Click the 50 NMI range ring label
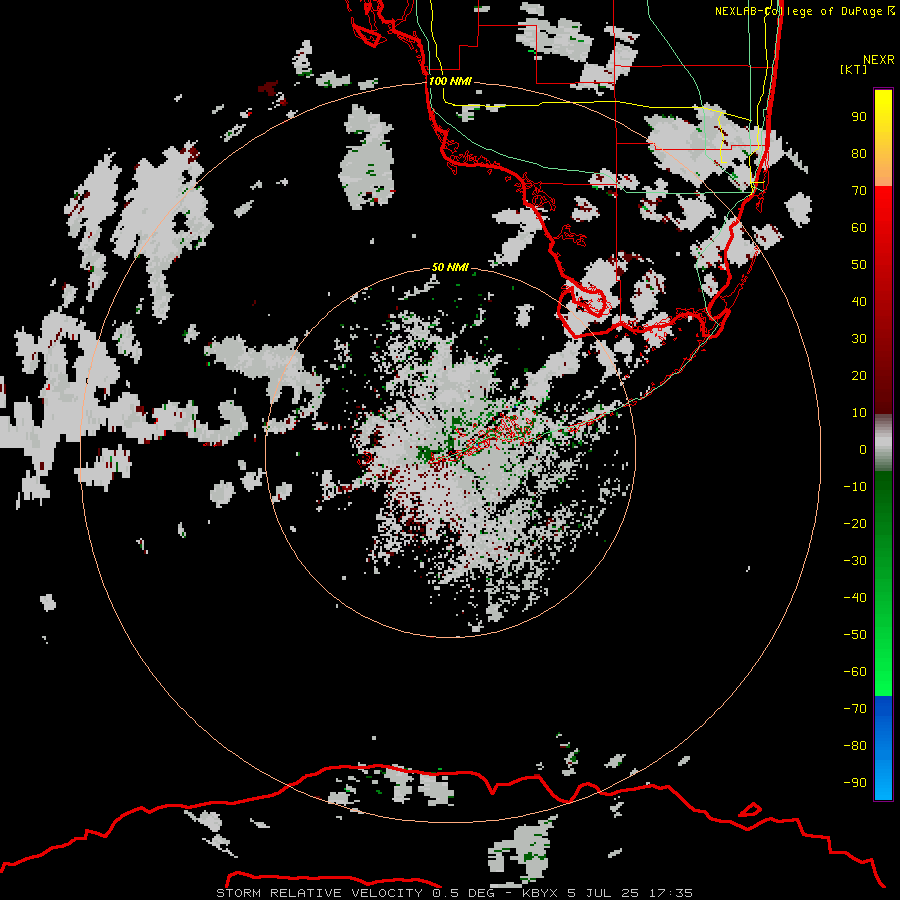This screenshot has width=900, height=900. click(x=450, y=267)
